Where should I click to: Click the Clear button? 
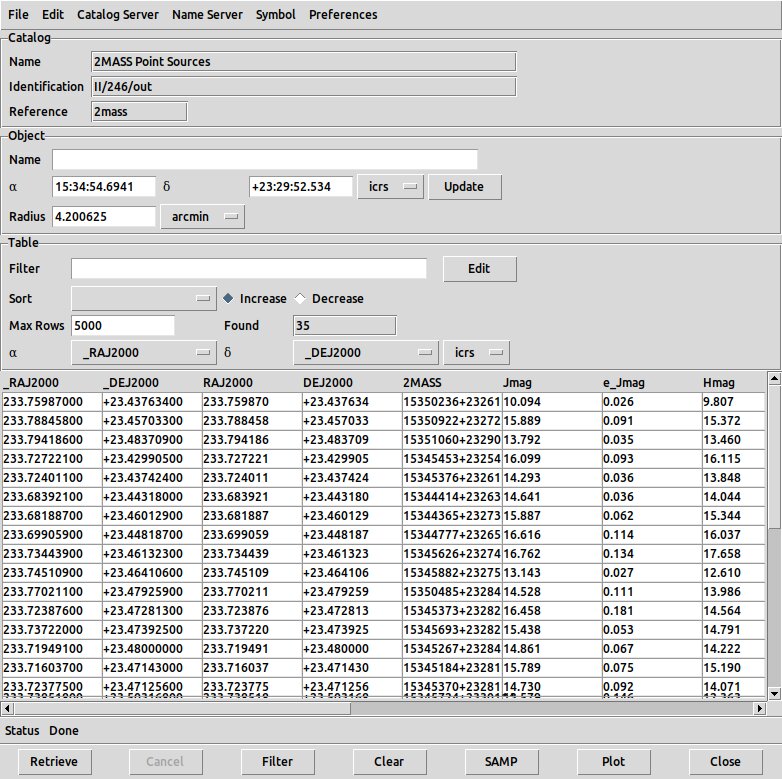coord(390,762)
